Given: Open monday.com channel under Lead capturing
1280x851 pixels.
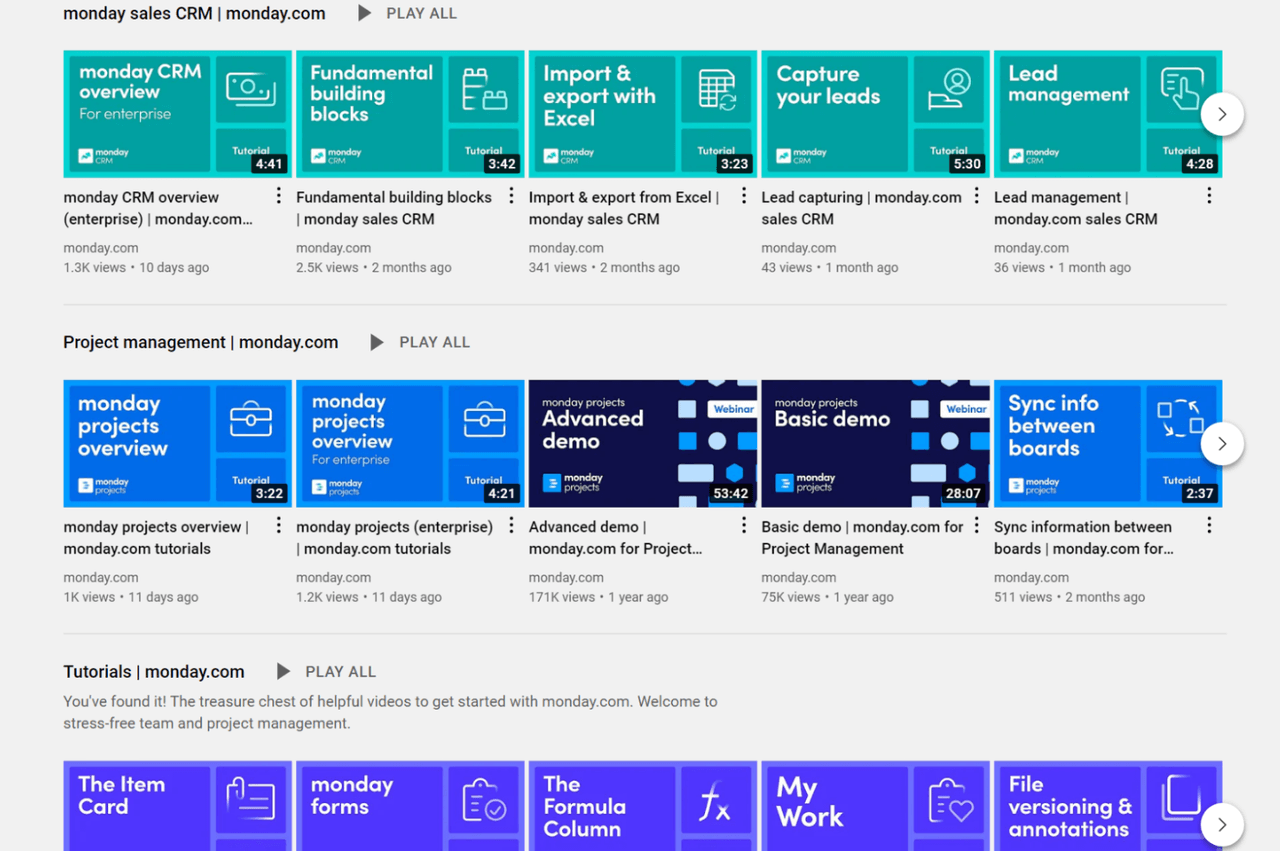Looking at the screenshot, I should pyautogui.click(x=799, y=248).
